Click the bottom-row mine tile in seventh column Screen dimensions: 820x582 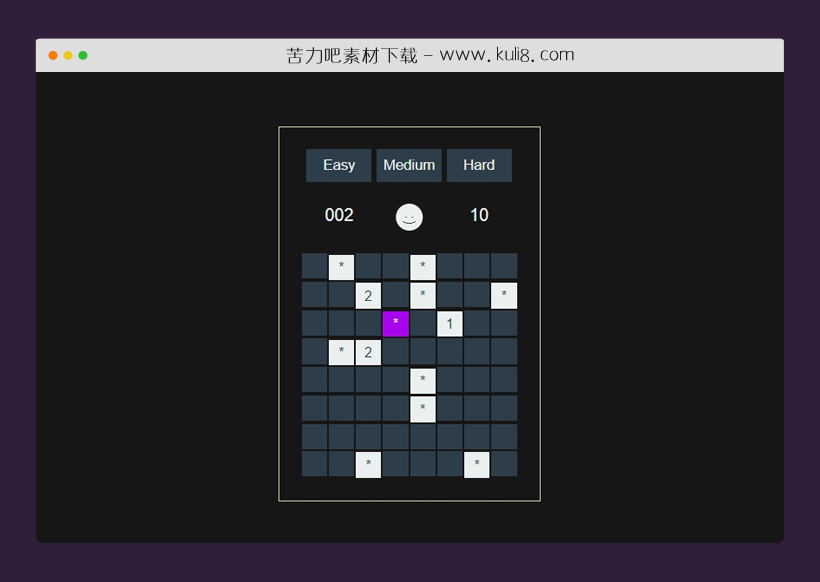point(477,465)
